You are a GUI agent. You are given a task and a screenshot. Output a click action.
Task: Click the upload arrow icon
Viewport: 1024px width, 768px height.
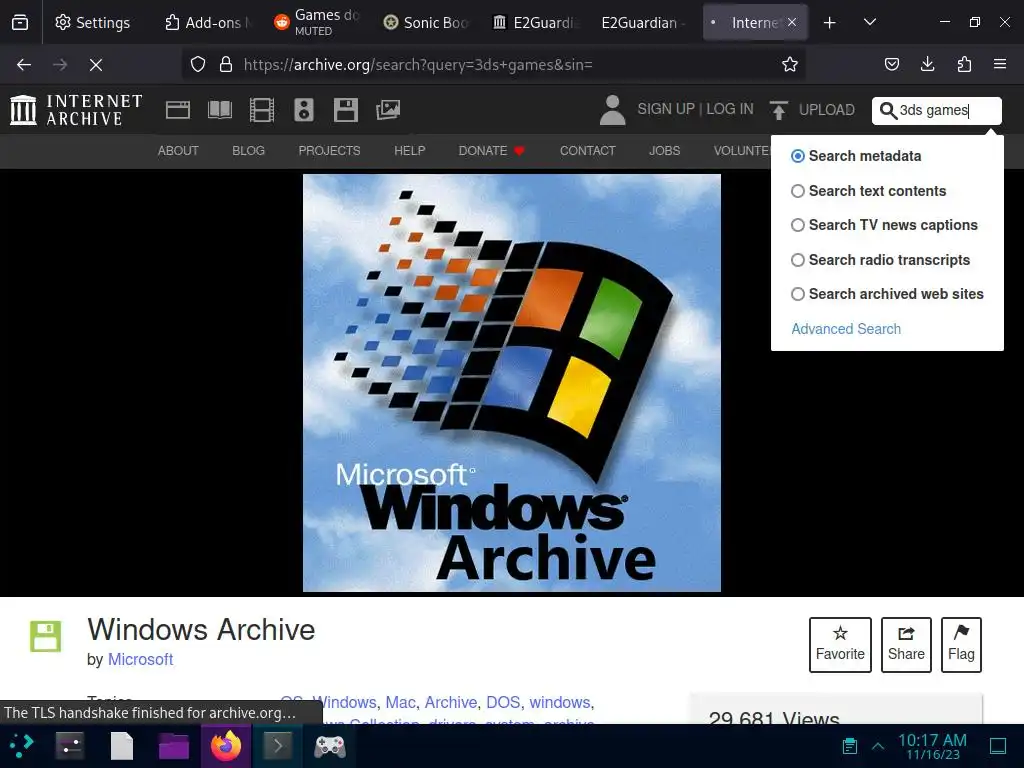778,110
